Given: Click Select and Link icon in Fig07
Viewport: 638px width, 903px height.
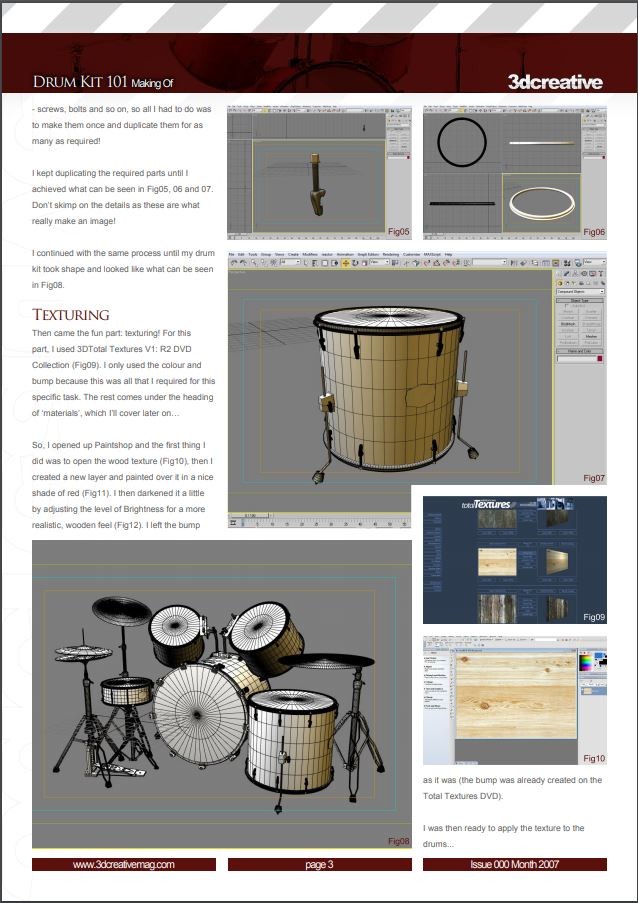Looking at the screenshot, I should pyautogui.click(x=254, y=263).
